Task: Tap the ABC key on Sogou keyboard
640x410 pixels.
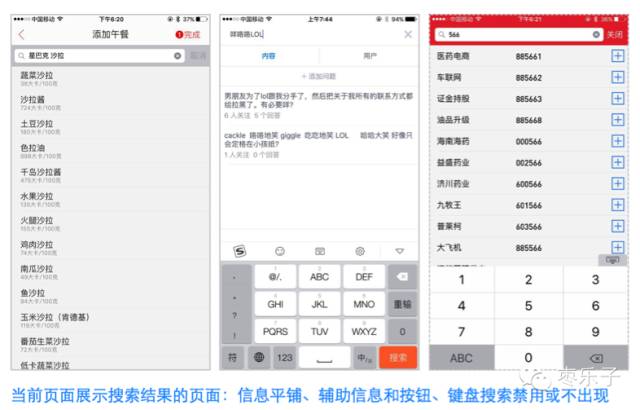Action: (x=320, y=277)
